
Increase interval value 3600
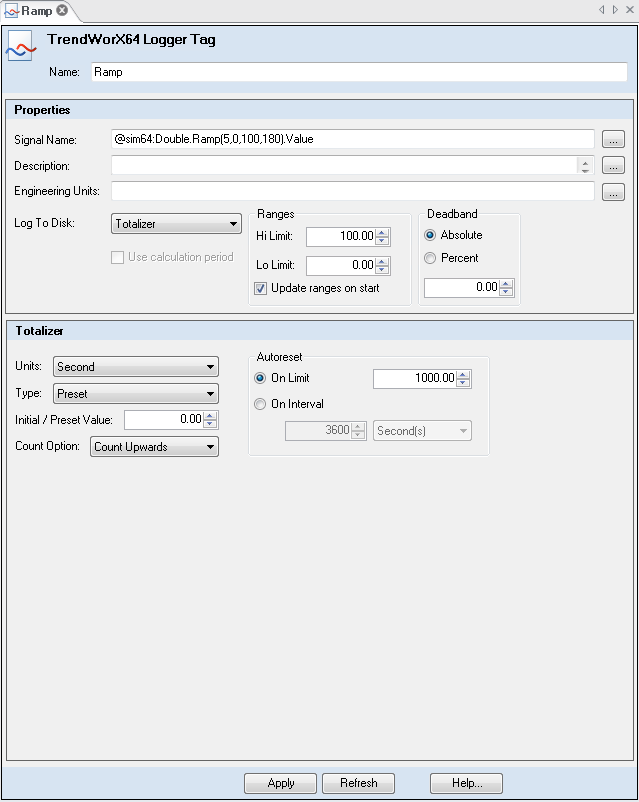click(x=359, y=427)
